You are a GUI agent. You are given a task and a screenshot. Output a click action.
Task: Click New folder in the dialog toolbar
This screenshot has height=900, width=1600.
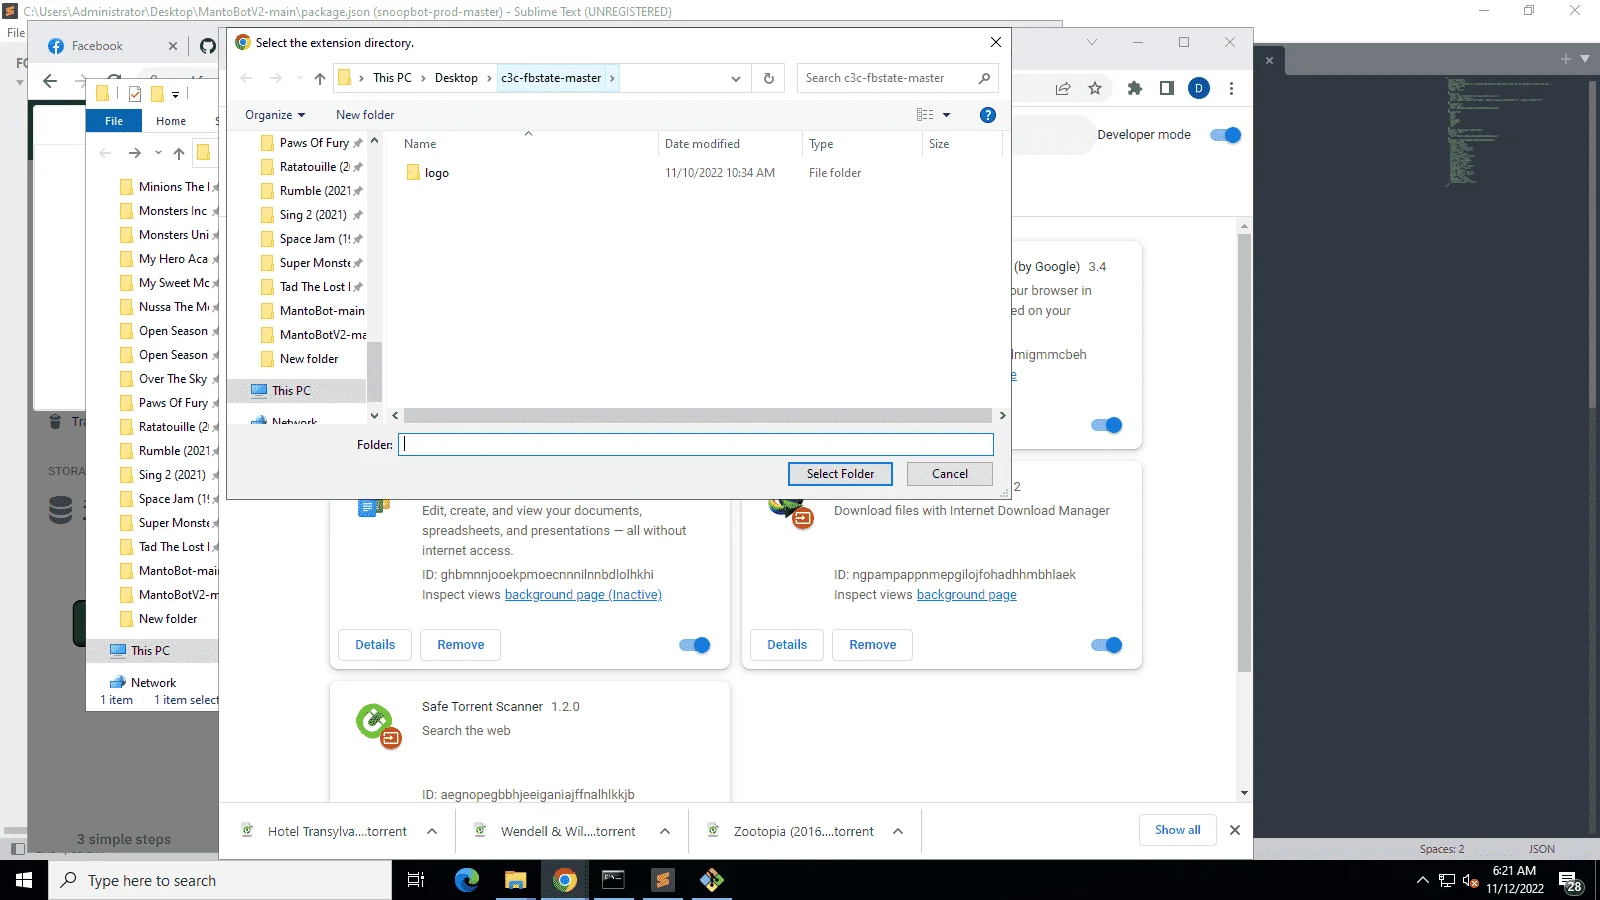point(365,115)
